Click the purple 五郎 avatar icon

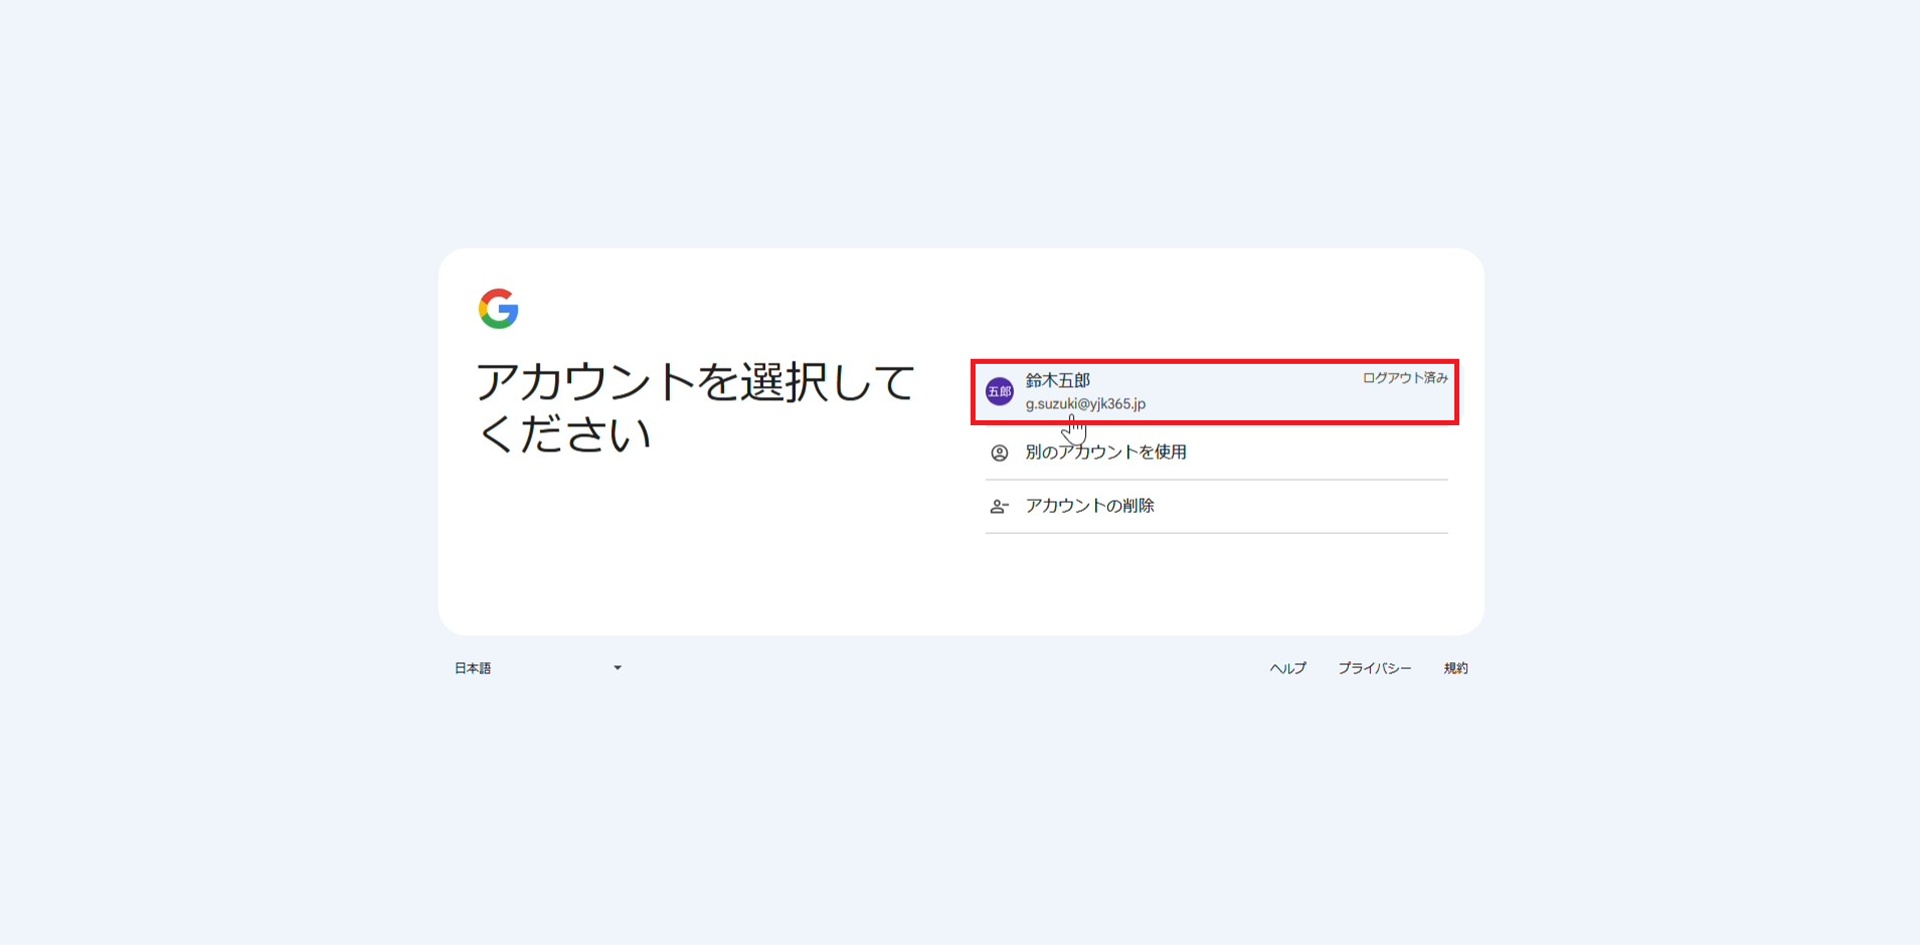coord(999,392)
